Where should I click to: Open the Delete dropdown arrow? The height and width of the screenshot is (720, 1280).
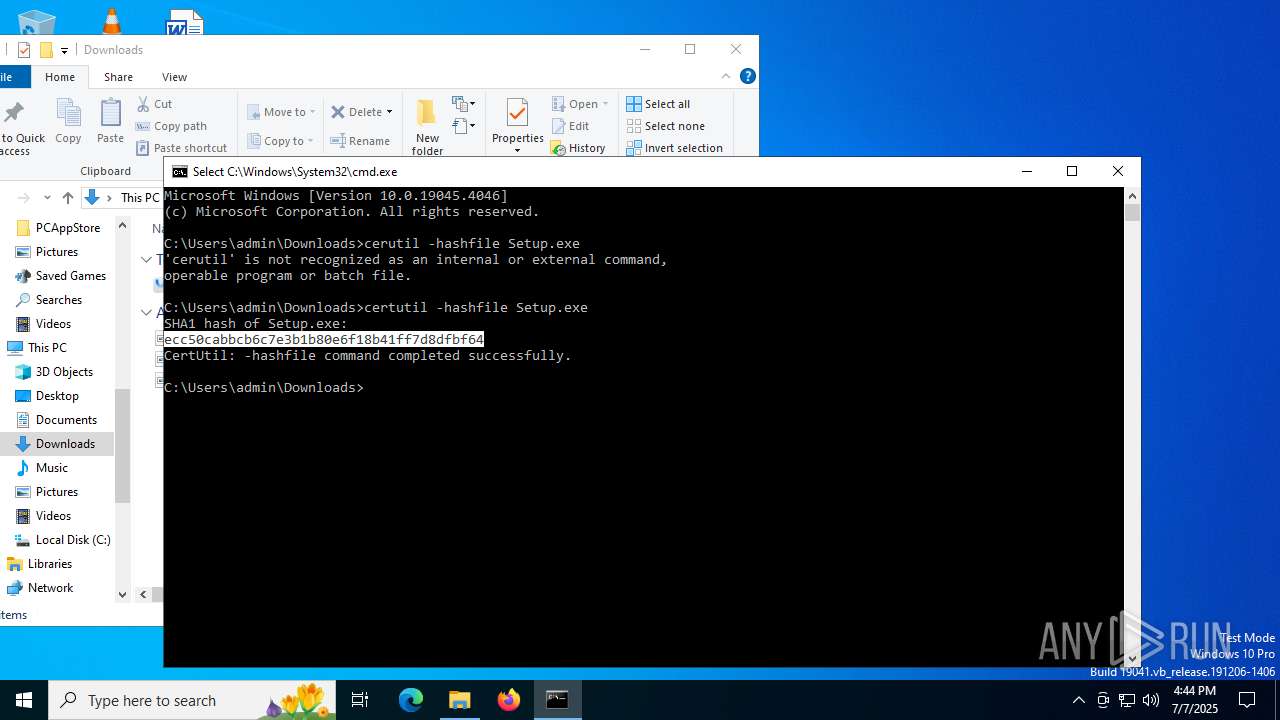click(x=389, y=112)
